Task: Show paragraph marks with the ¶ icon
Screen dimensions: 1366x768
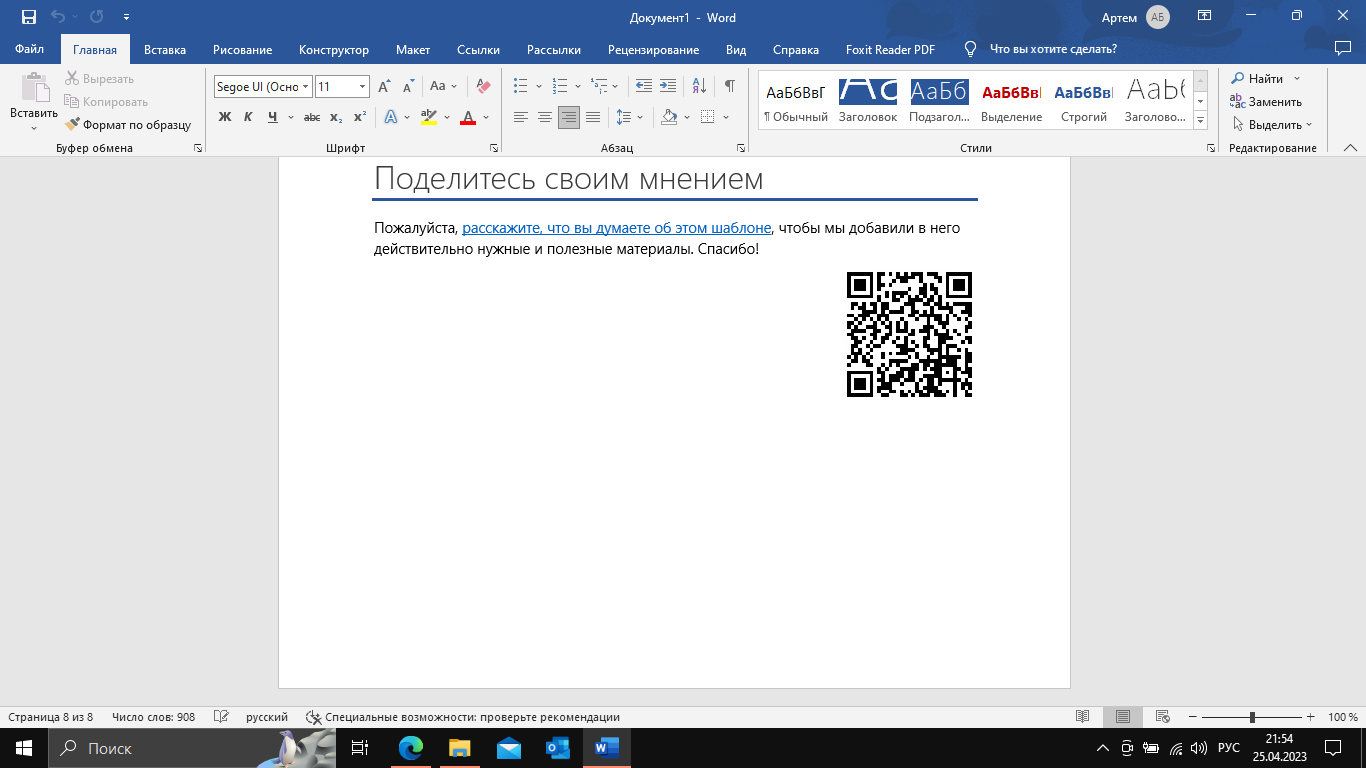Action: (x=730, y=86)
